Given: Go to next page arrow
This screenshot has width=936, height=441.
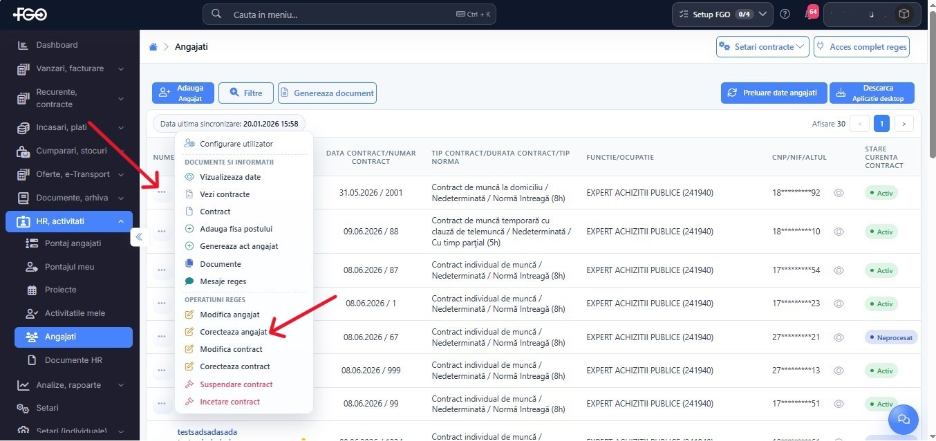Looking at the screenshot, I should [904, 124].
